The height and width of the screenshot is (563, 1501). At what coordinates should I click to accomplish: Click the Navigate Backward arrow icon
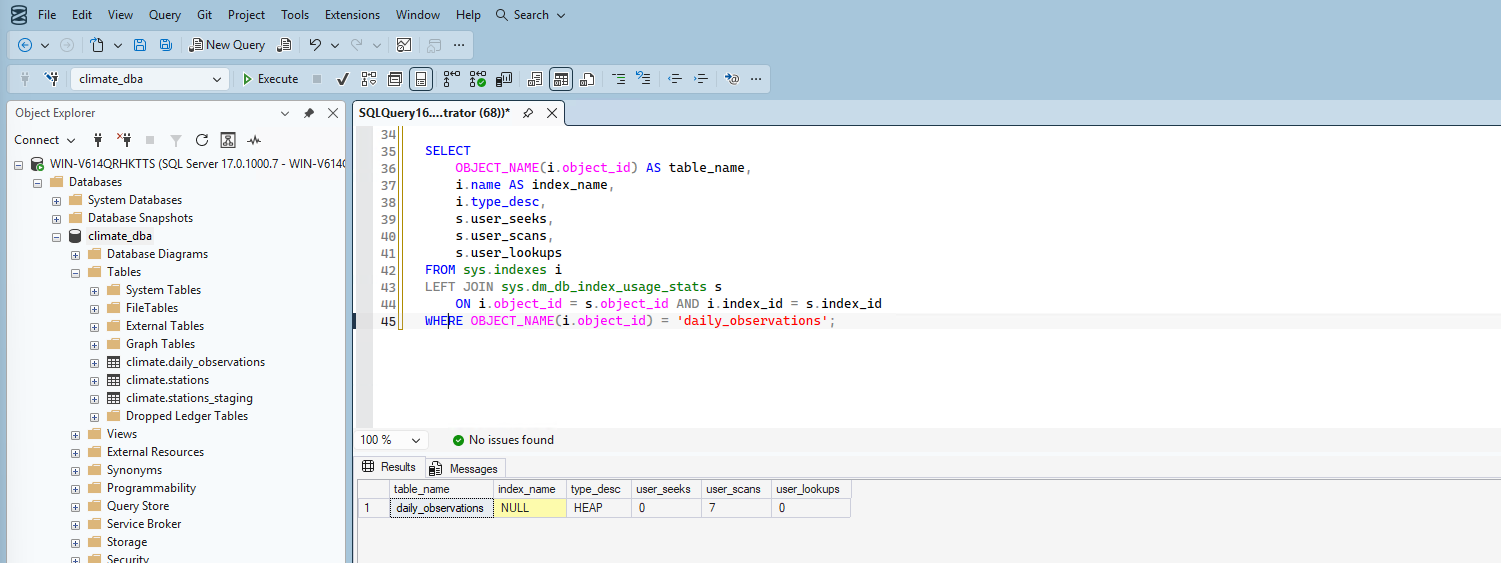tap(25, 45)
